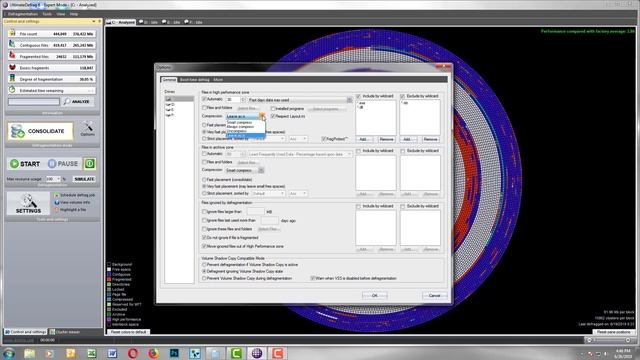
Task: Click the Degree of fragmentation icon
Action: click(12, 79)
